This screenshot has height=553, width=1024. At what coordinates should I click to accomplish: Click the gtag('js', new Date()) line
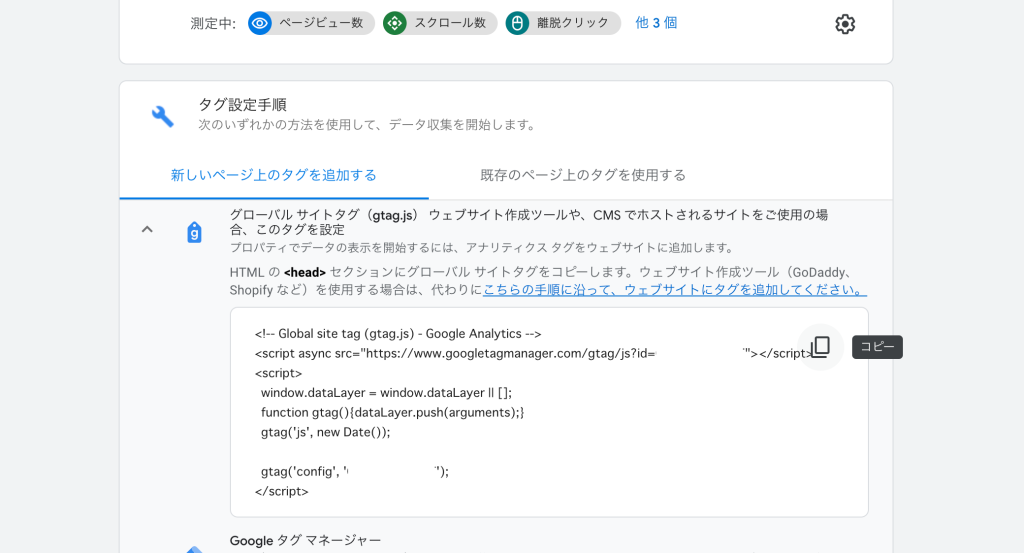tap(325, 432)
